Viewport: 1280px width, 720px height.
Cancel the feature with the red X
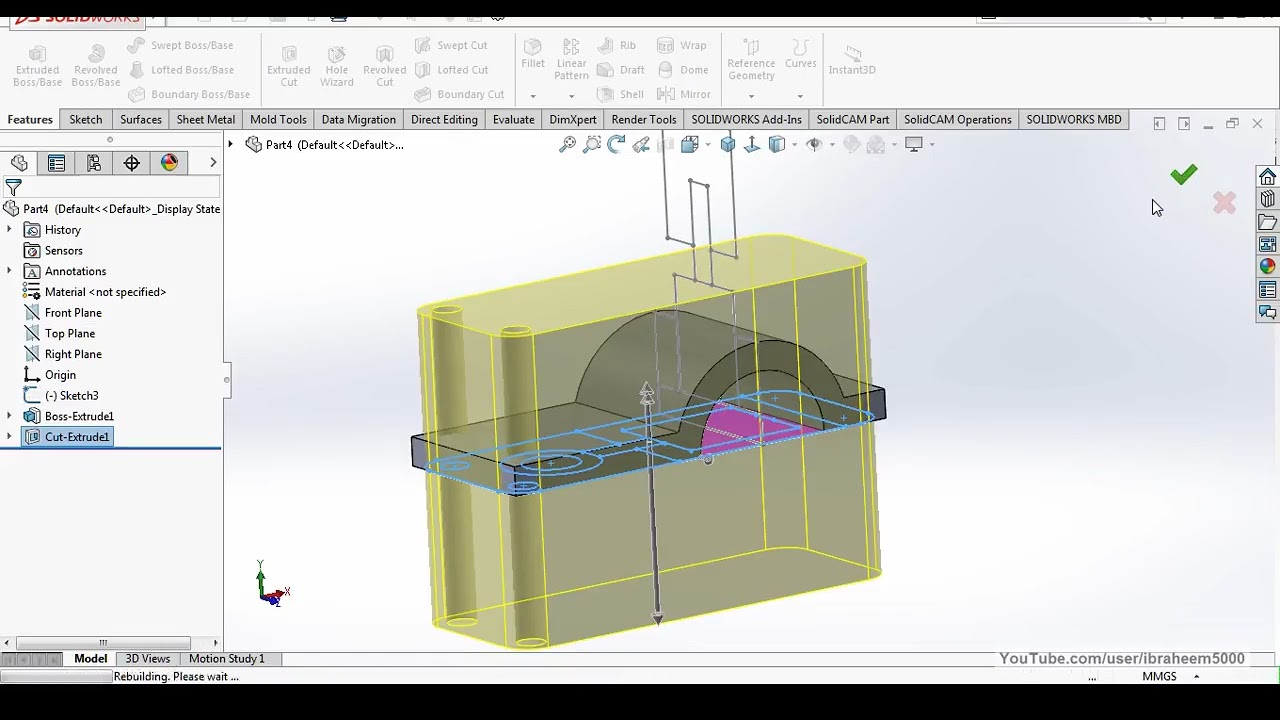pos(1224,203)
